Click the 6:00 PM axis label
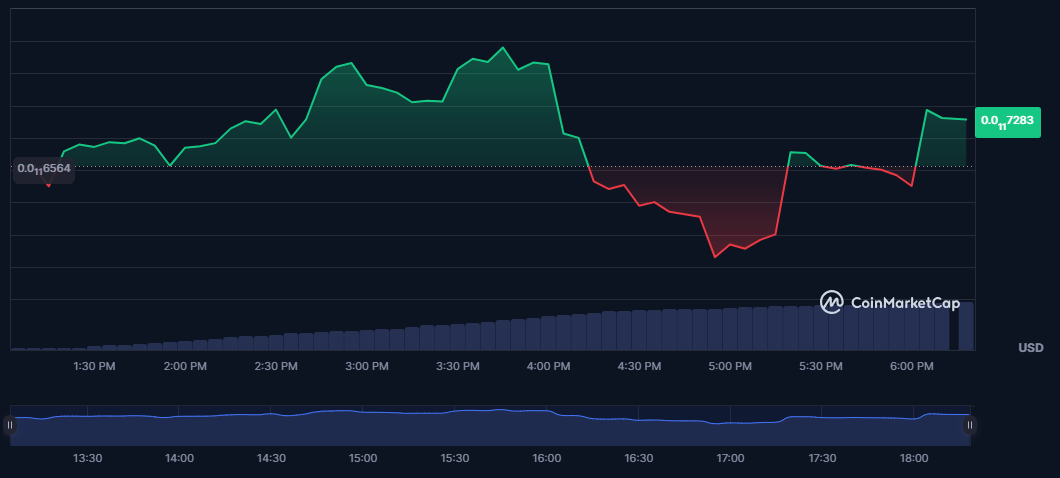Viewport: 1060px width, 478px height. point(911,366)
